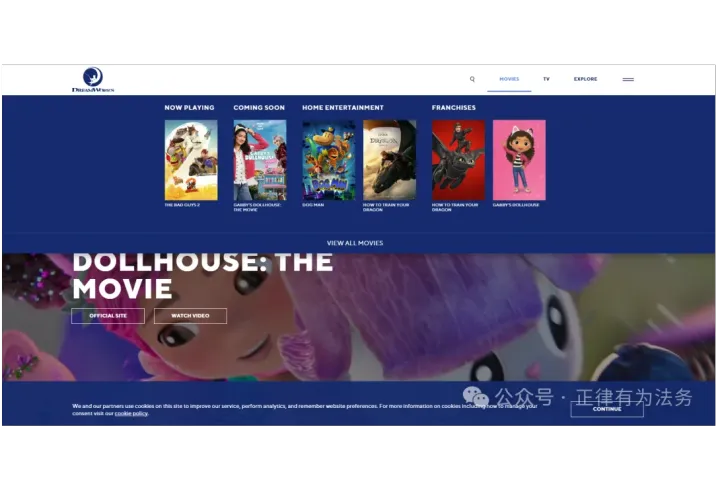Screen dimensions: 720x480
Task: Open the Dog Man poster
Action: pos(329,160)
